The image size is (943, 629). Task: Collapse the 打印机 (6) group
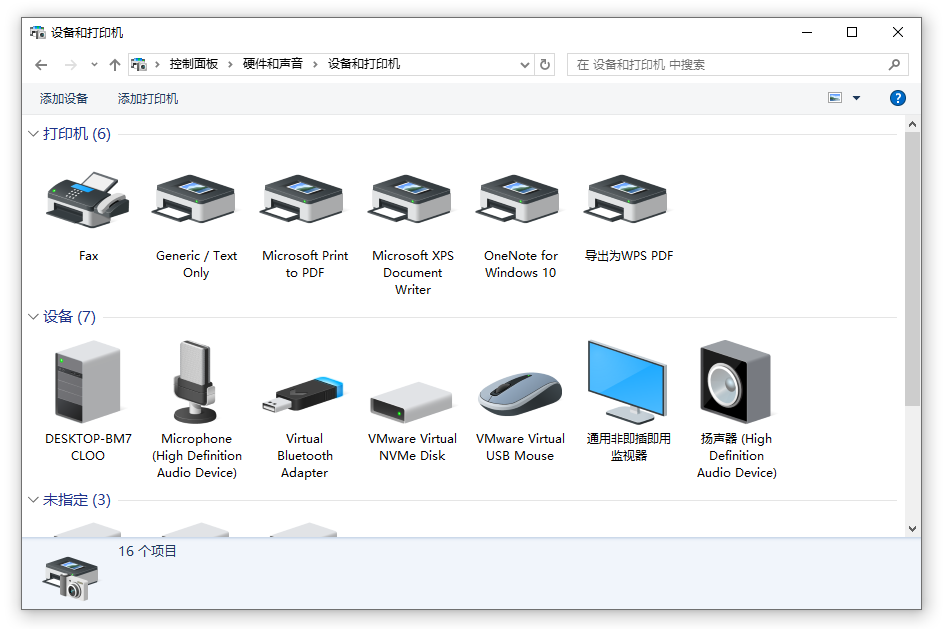point(34,133)
